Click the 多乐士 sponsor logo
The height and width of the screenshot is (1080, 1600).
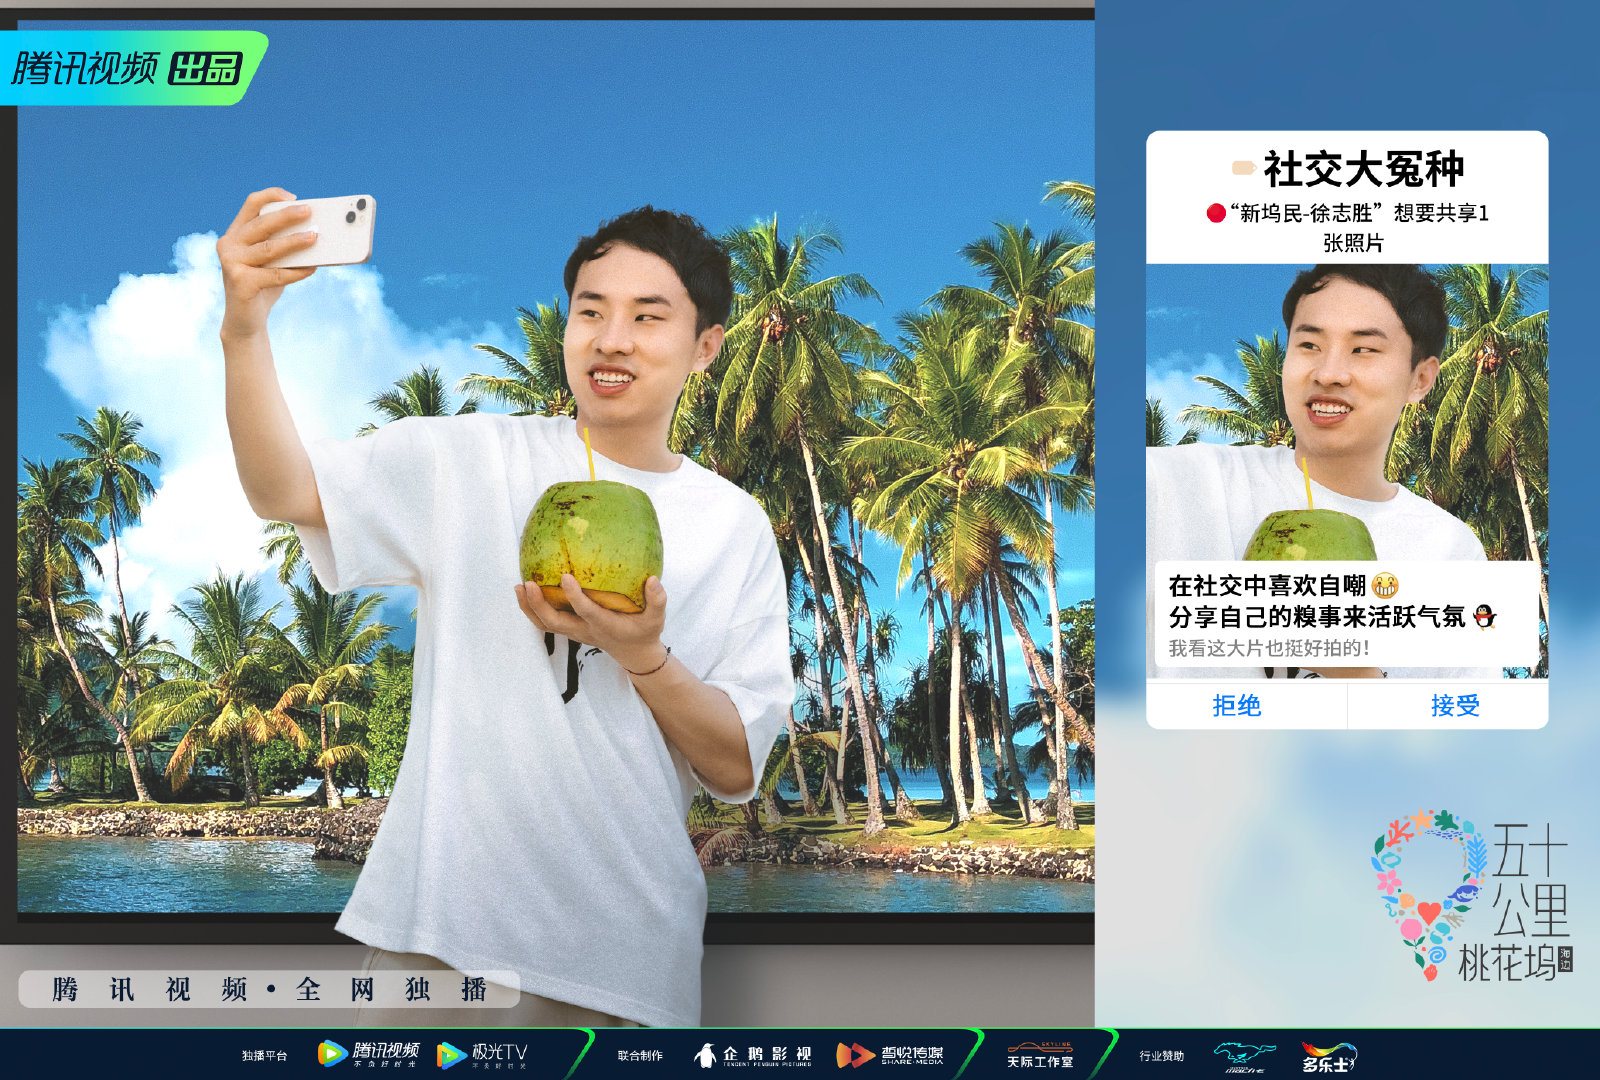tap(1328, 1057)
